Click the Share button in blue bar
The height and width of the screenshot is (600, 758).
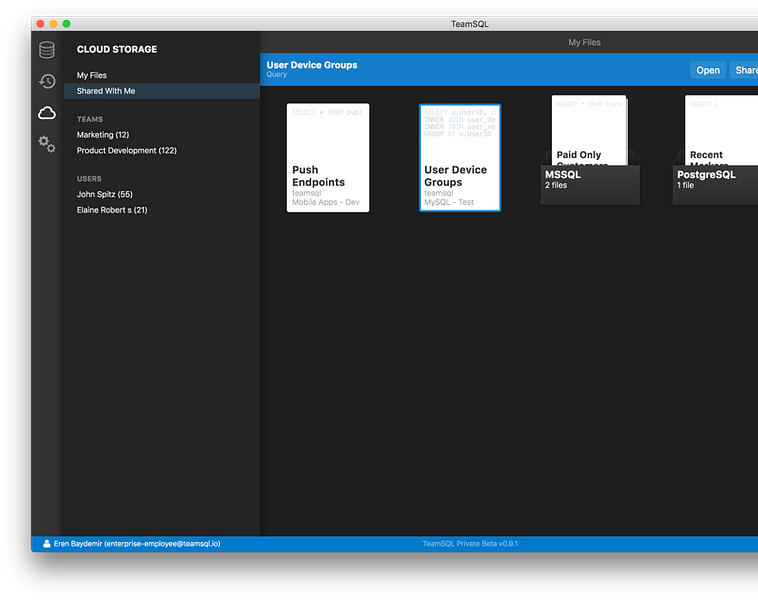click(x=744, y=70)
